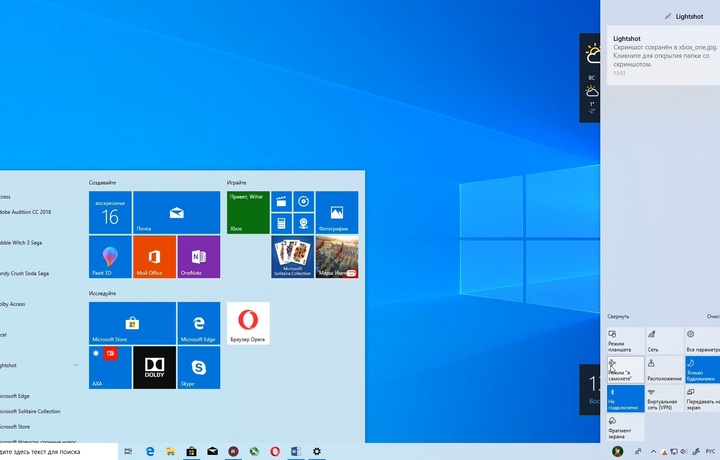Open the Calculator small tile
The height and width of the screenshot is (460, 720).
pyautogui.click(x=281, y=224)
